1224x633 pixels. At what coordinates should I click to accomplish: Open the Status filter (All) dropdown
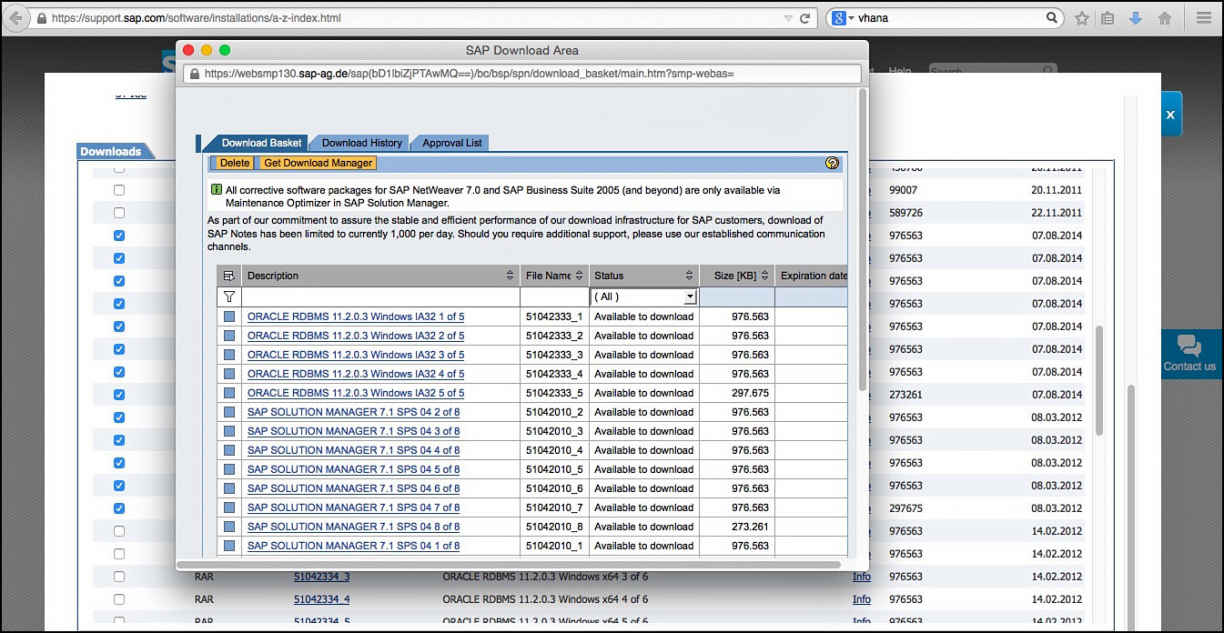(690, 297)
